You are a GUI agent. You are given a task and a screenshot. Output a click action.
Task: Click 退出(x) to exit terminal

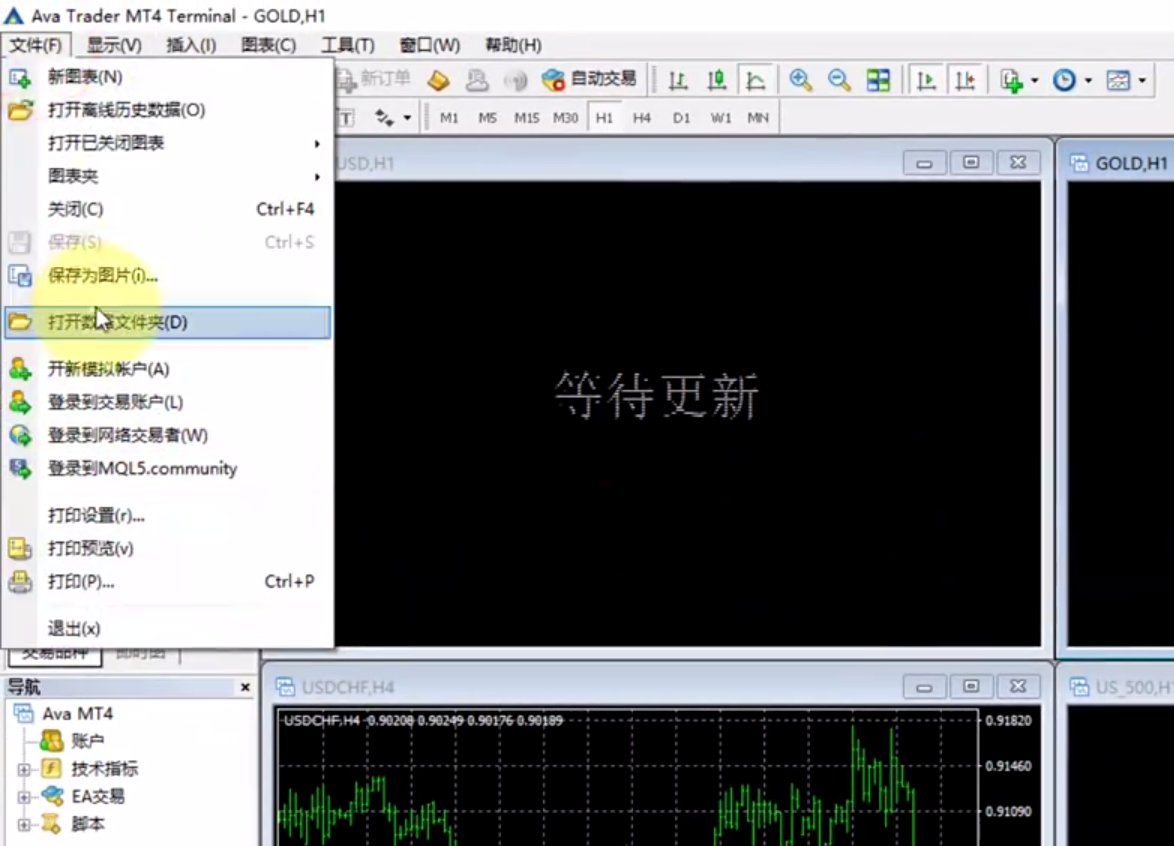167,628
